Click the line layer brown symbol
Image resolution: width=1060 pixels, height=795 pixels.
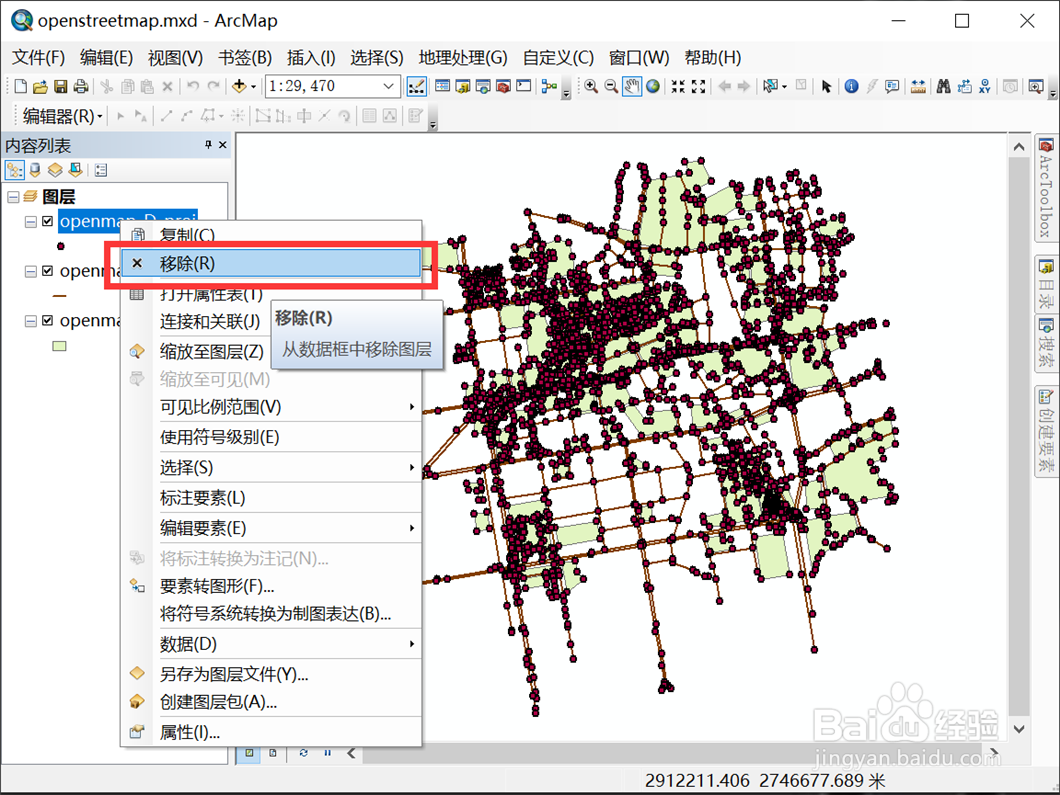pyautogui.click(x=59, y=296)
